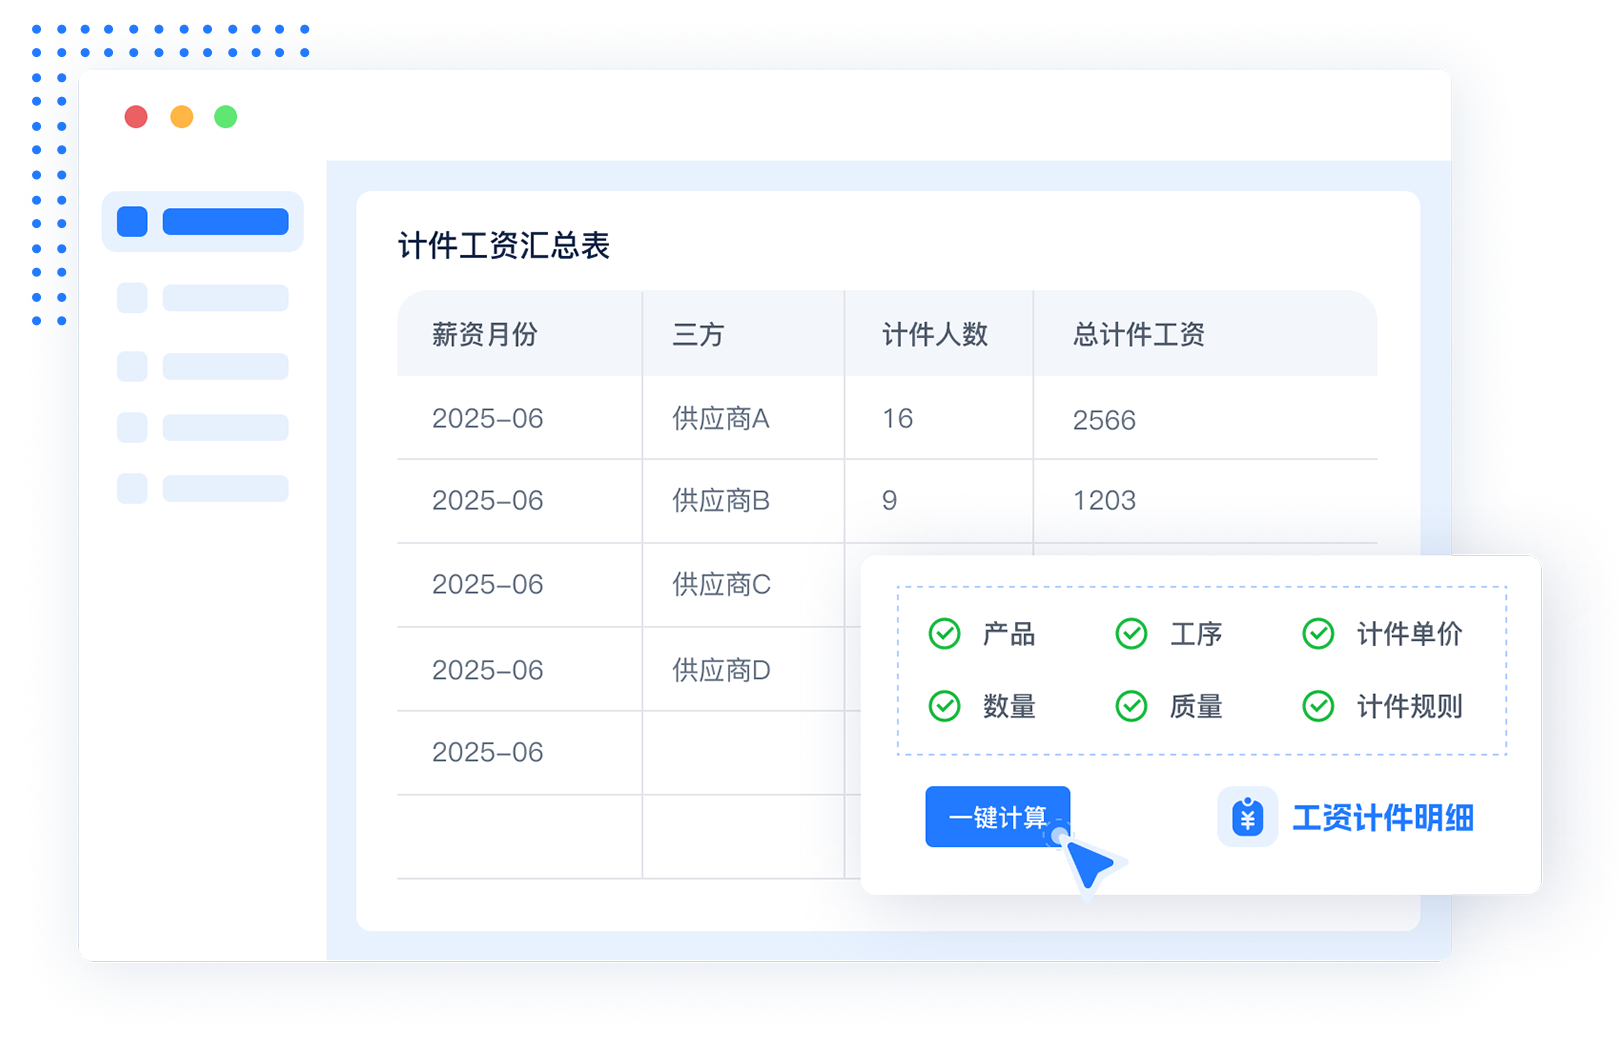
Task: Open 工资计件明细 link
Action: point(1384,819)
